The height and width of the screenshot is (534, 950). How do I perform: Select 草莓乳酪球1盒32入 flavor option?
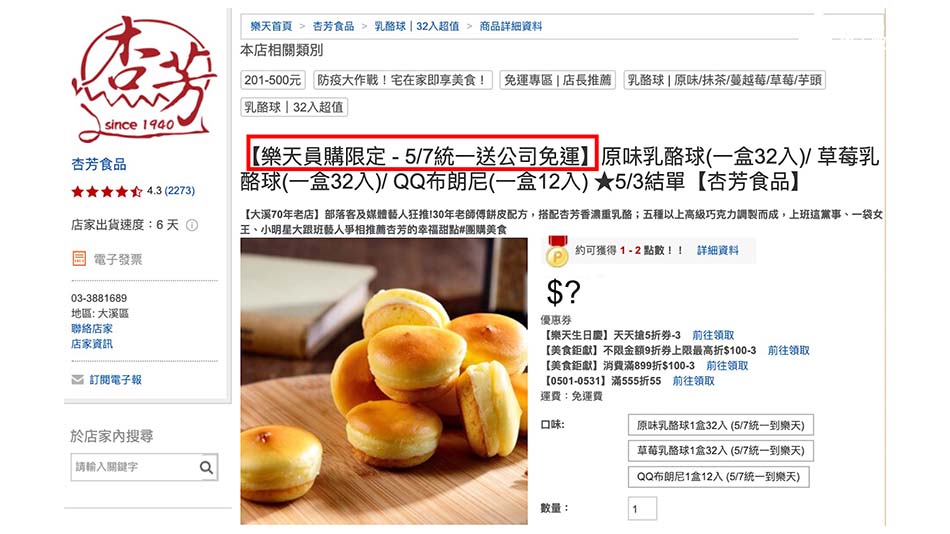coord(720,451)
